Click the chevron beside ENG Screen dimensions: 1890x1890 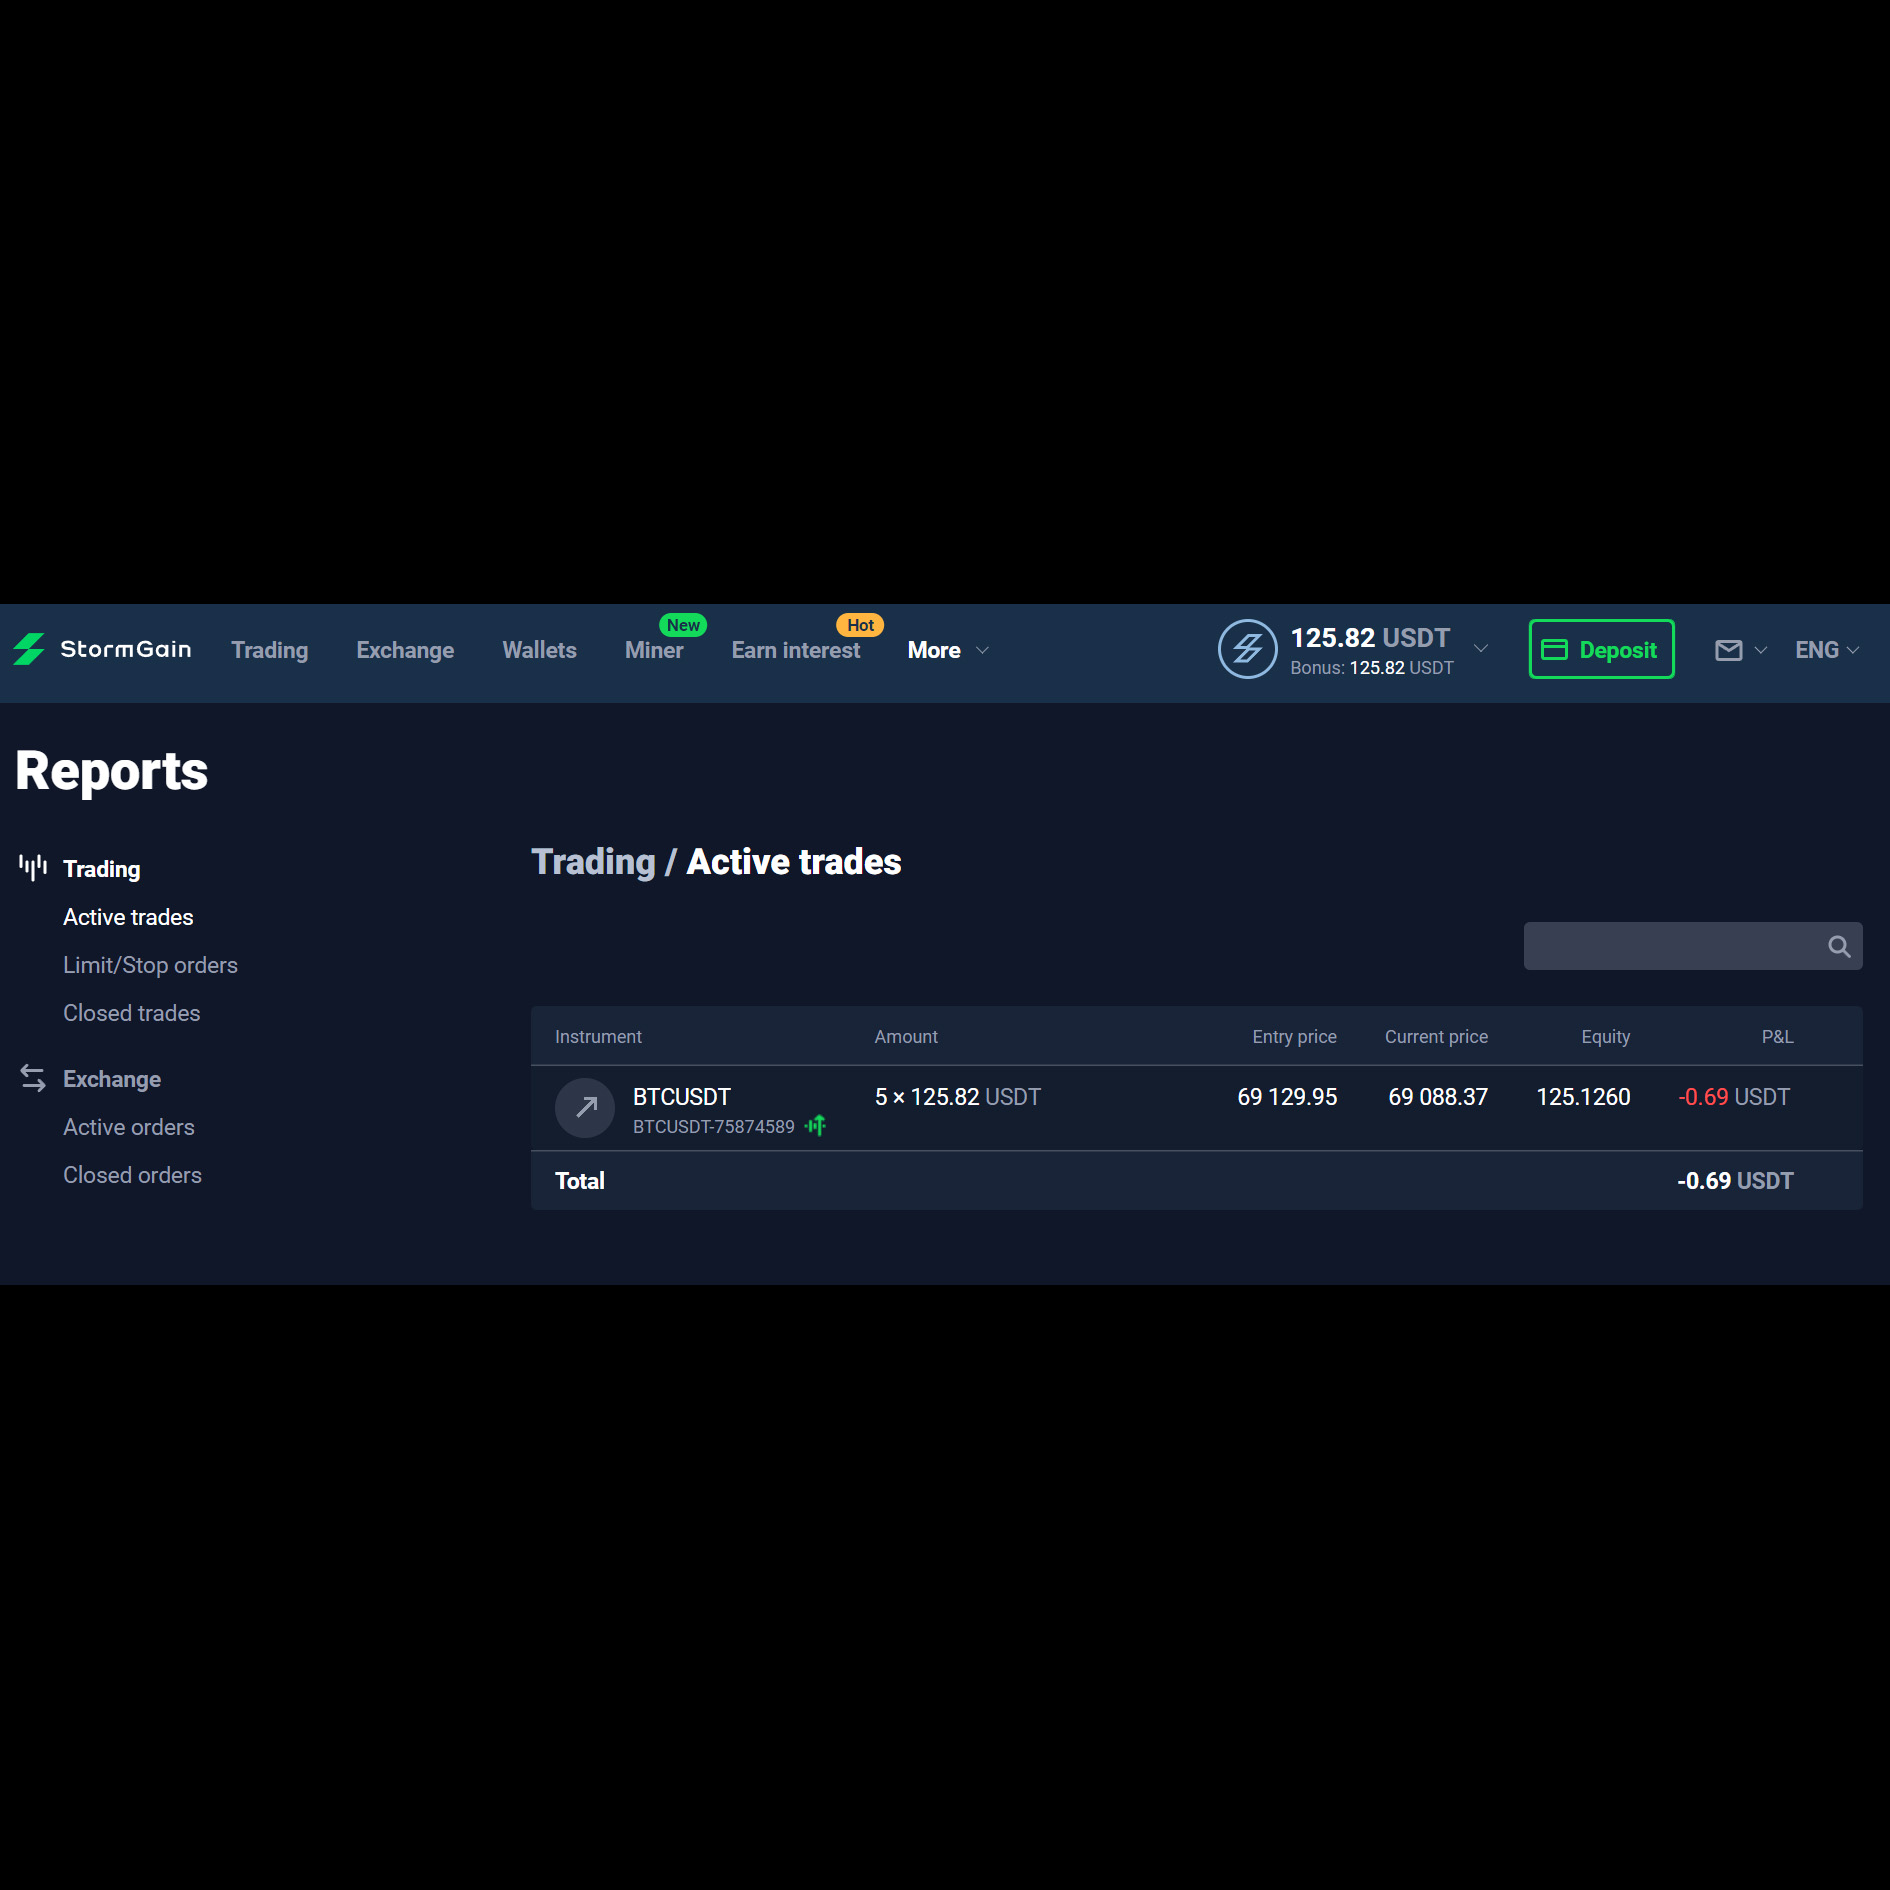point(1853,650)
